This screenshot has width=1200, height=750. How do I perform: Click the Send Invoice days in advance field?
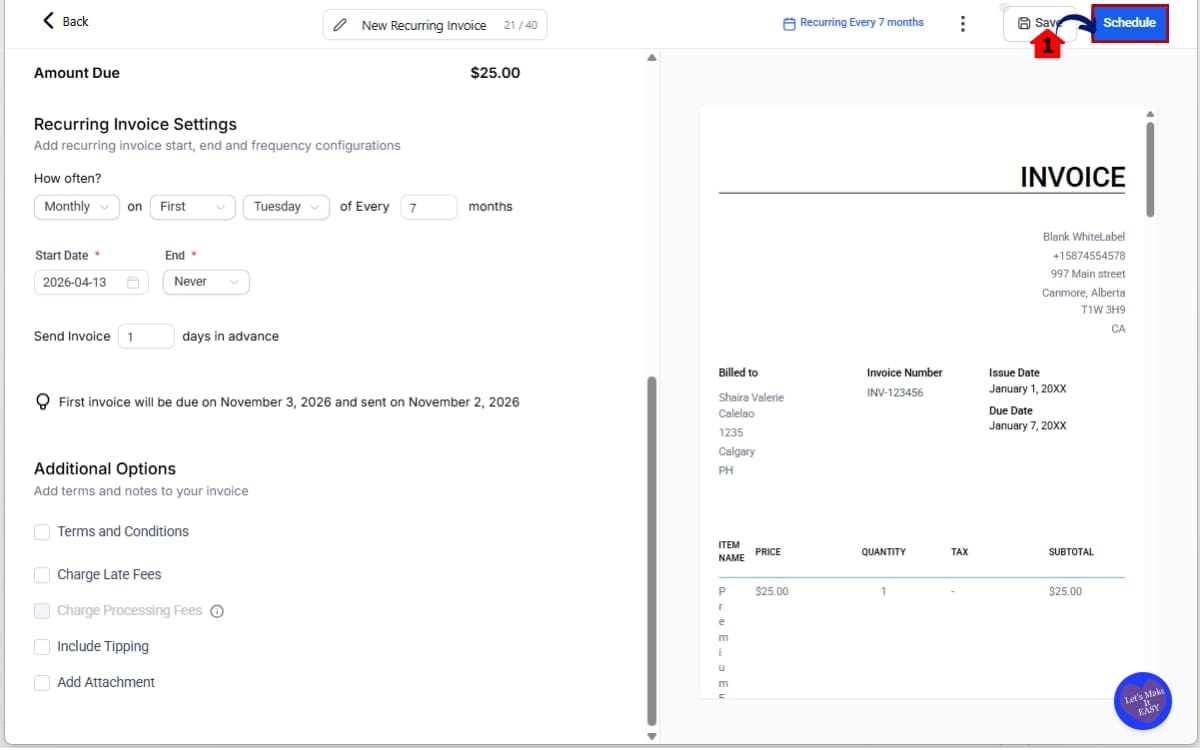(146, 336)
